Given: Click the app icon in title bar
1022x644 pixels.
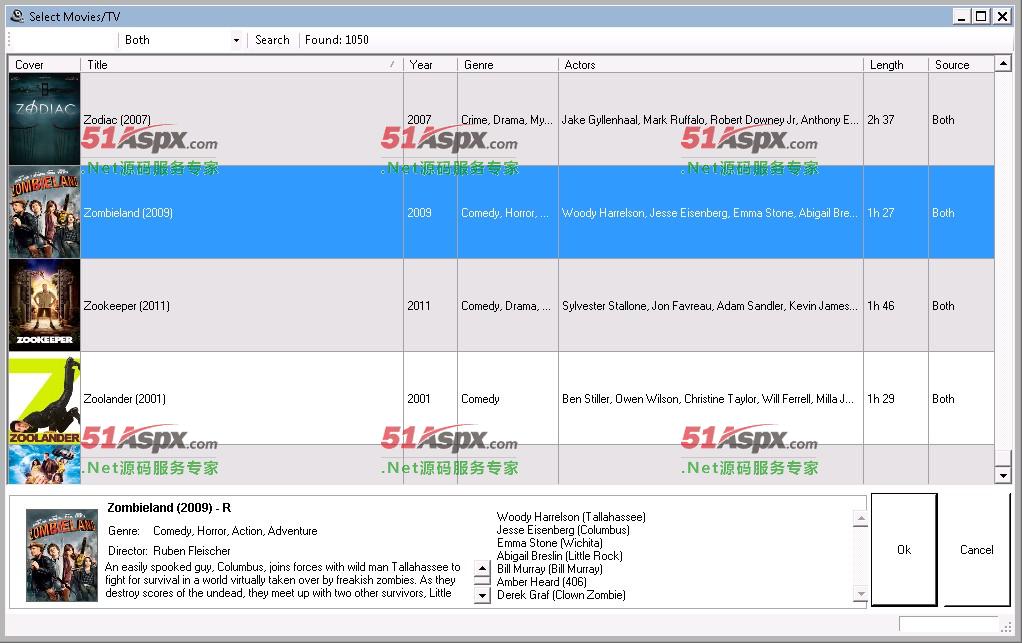Looking at the screenshot, I should tap(16, 16).
